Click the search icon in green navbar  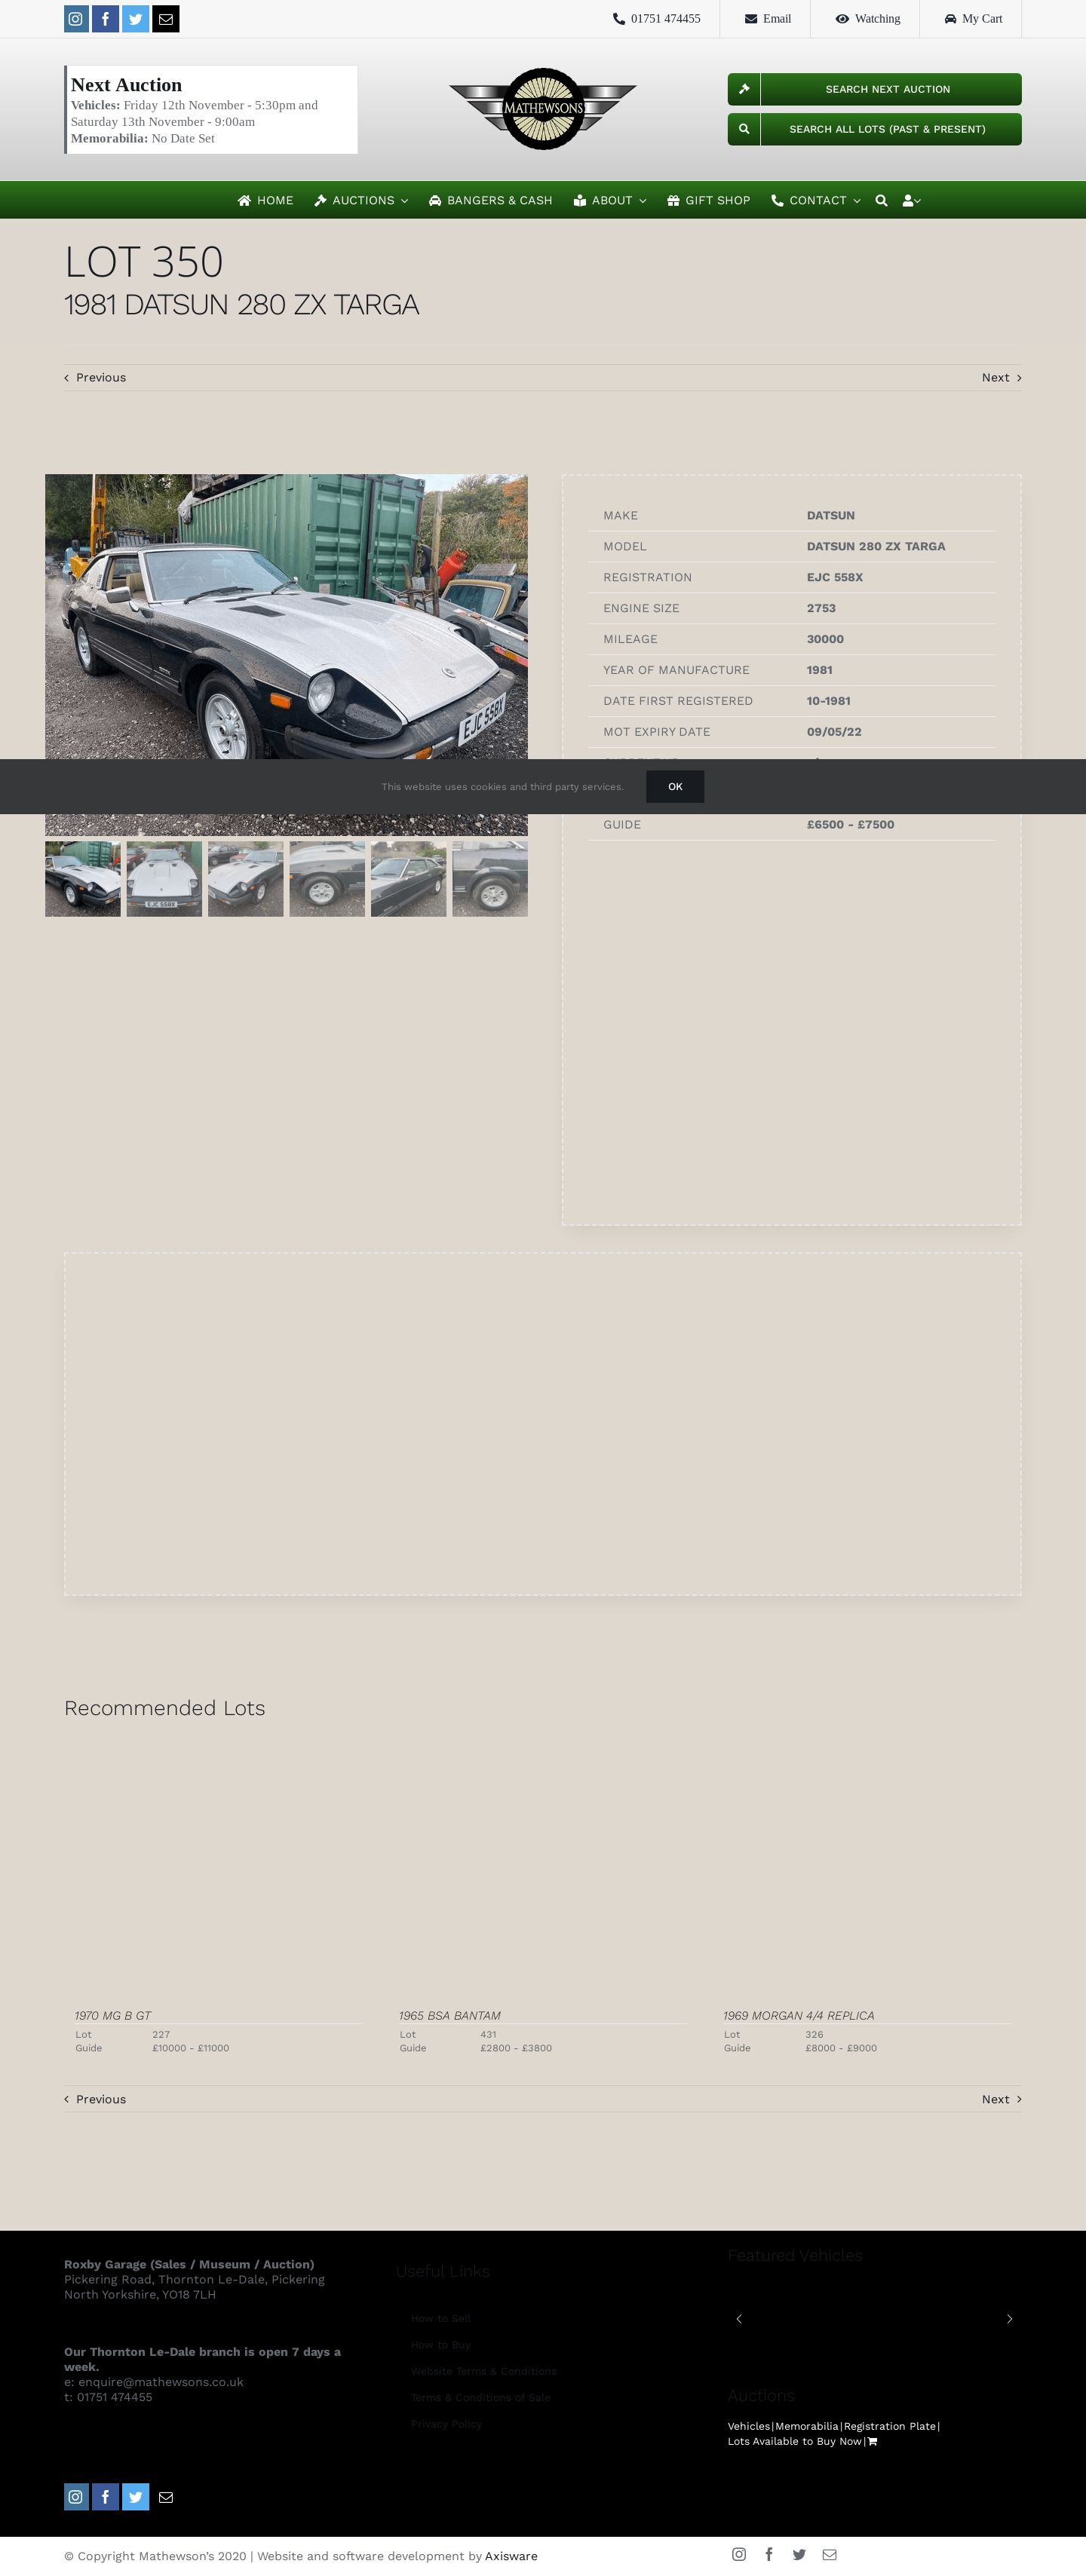881,200
